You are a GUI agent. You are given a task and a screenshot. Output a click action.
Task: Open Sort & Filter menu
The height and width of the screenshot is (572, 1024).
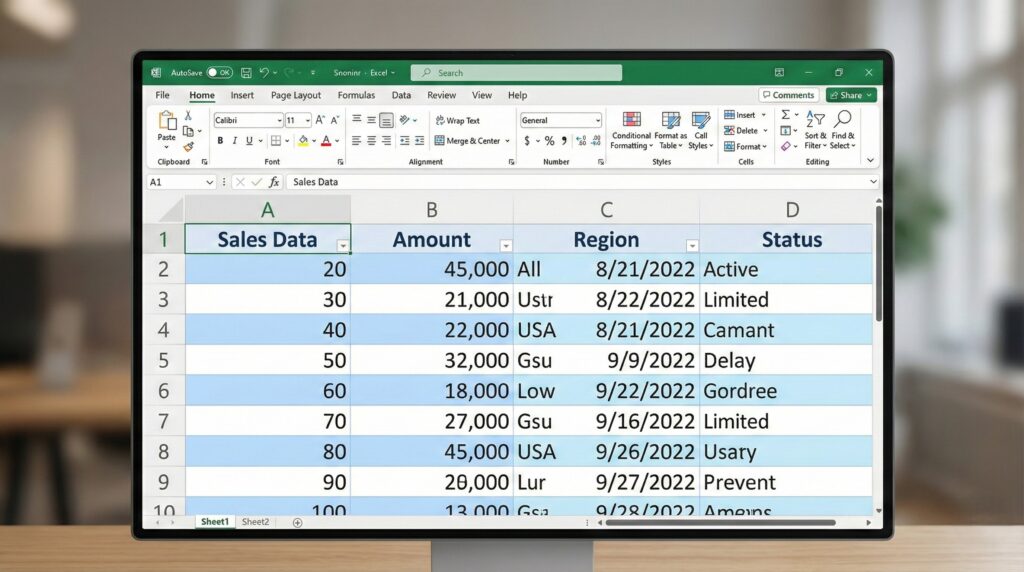coord(815,131)
